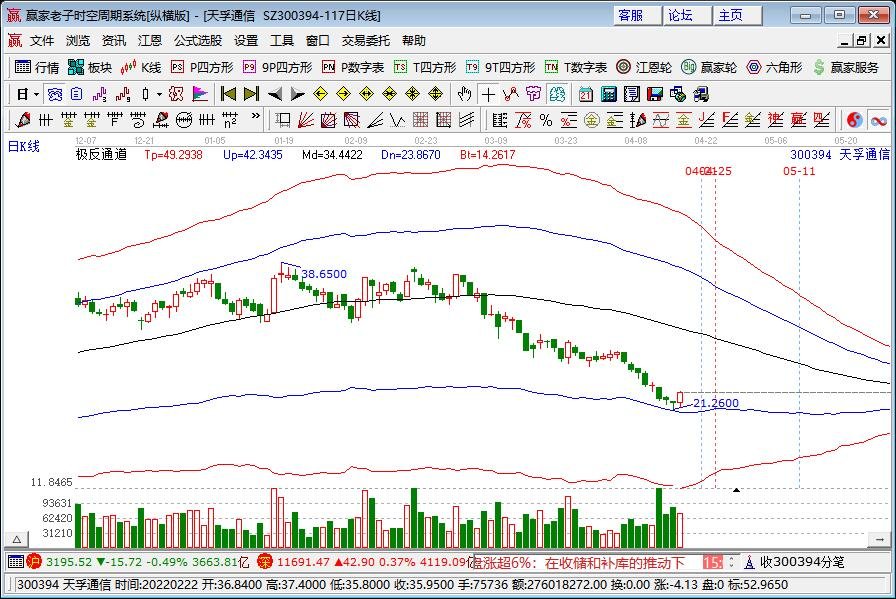Open the 帮助 menu
This screenshot has width=896, height=599.
[x=414, y=41]
